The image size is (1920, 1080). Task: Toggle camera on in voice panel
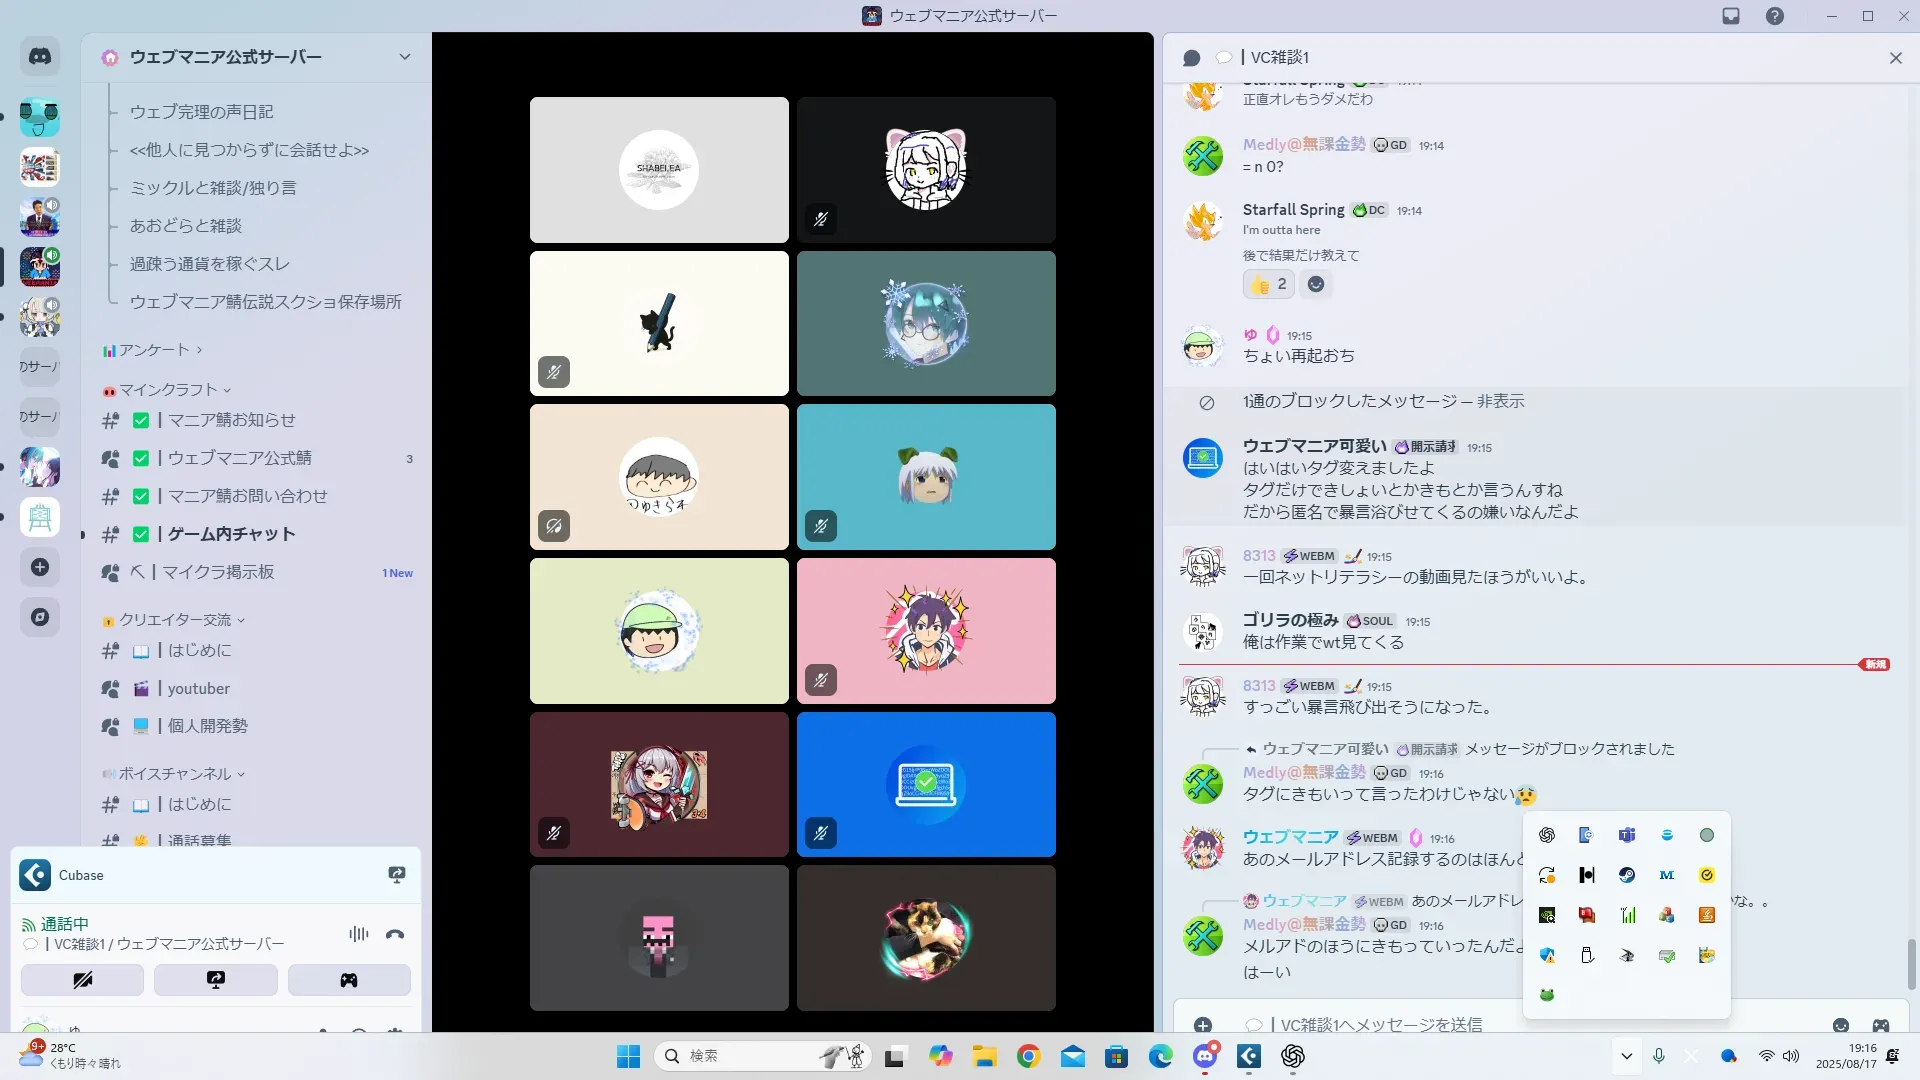[x=82, y=980]
